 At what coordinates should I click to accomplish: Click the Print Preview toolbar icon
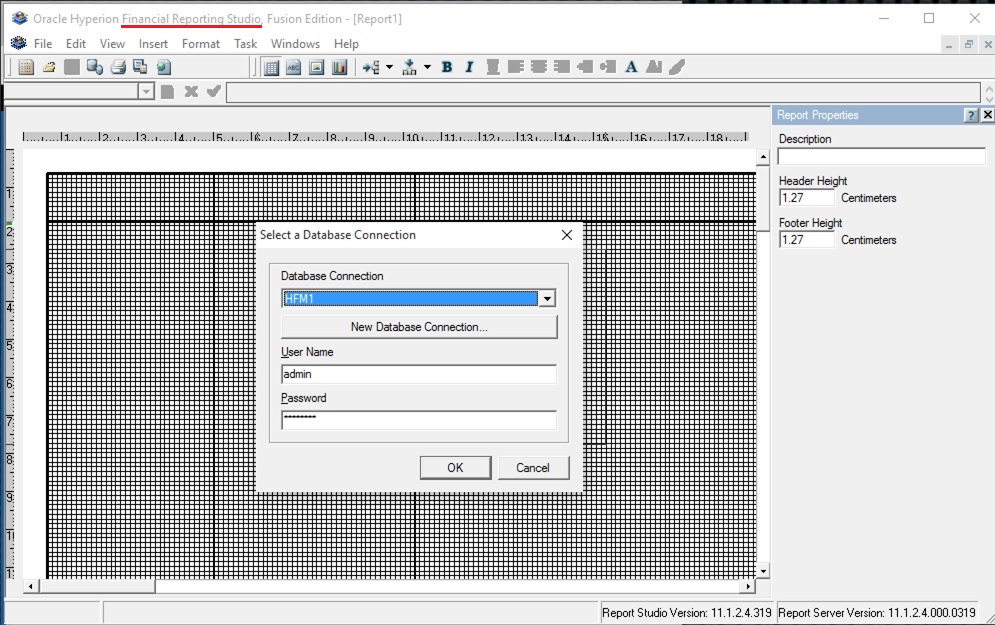click(x=140, y=67)
